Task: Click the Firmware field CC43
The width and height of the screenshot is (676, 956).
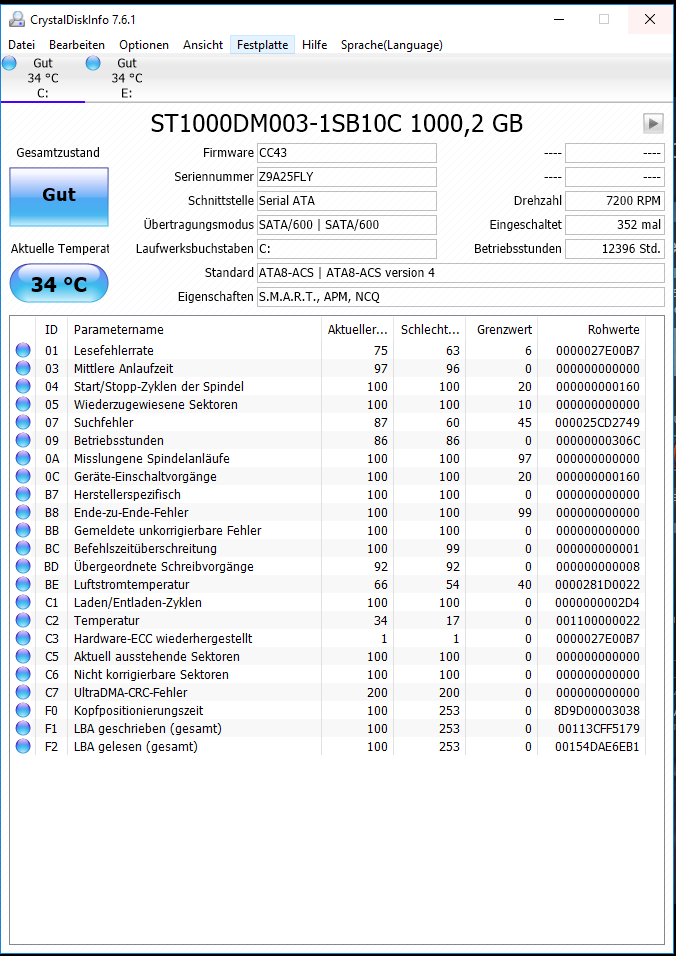Action: pyautogui.click(x=347, y=152)
